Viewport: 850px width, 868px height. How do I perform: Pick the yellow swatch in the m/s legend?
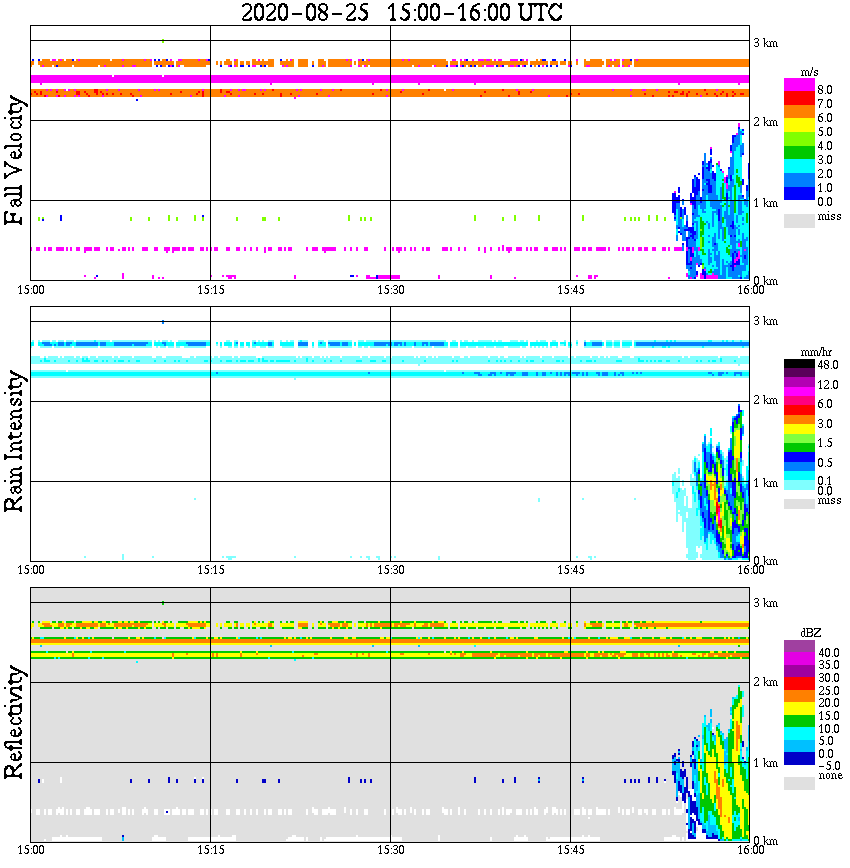point(799,125)
